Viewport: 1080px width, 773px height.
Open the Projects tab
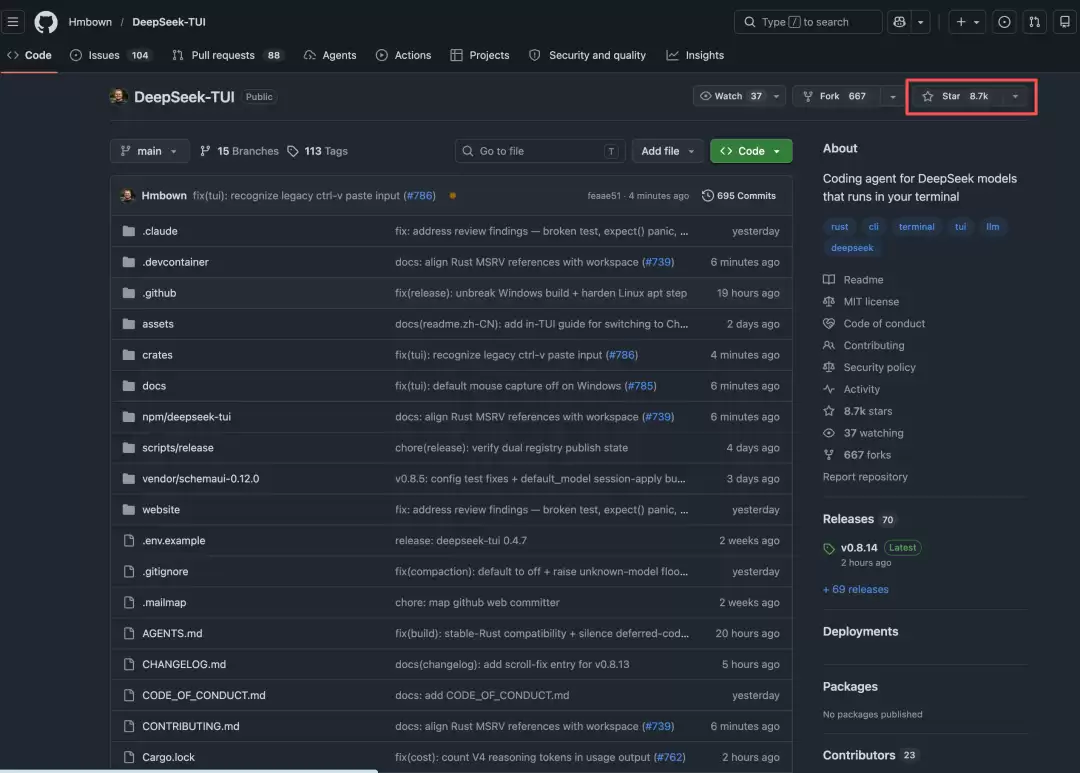click(x=479, y=55)
